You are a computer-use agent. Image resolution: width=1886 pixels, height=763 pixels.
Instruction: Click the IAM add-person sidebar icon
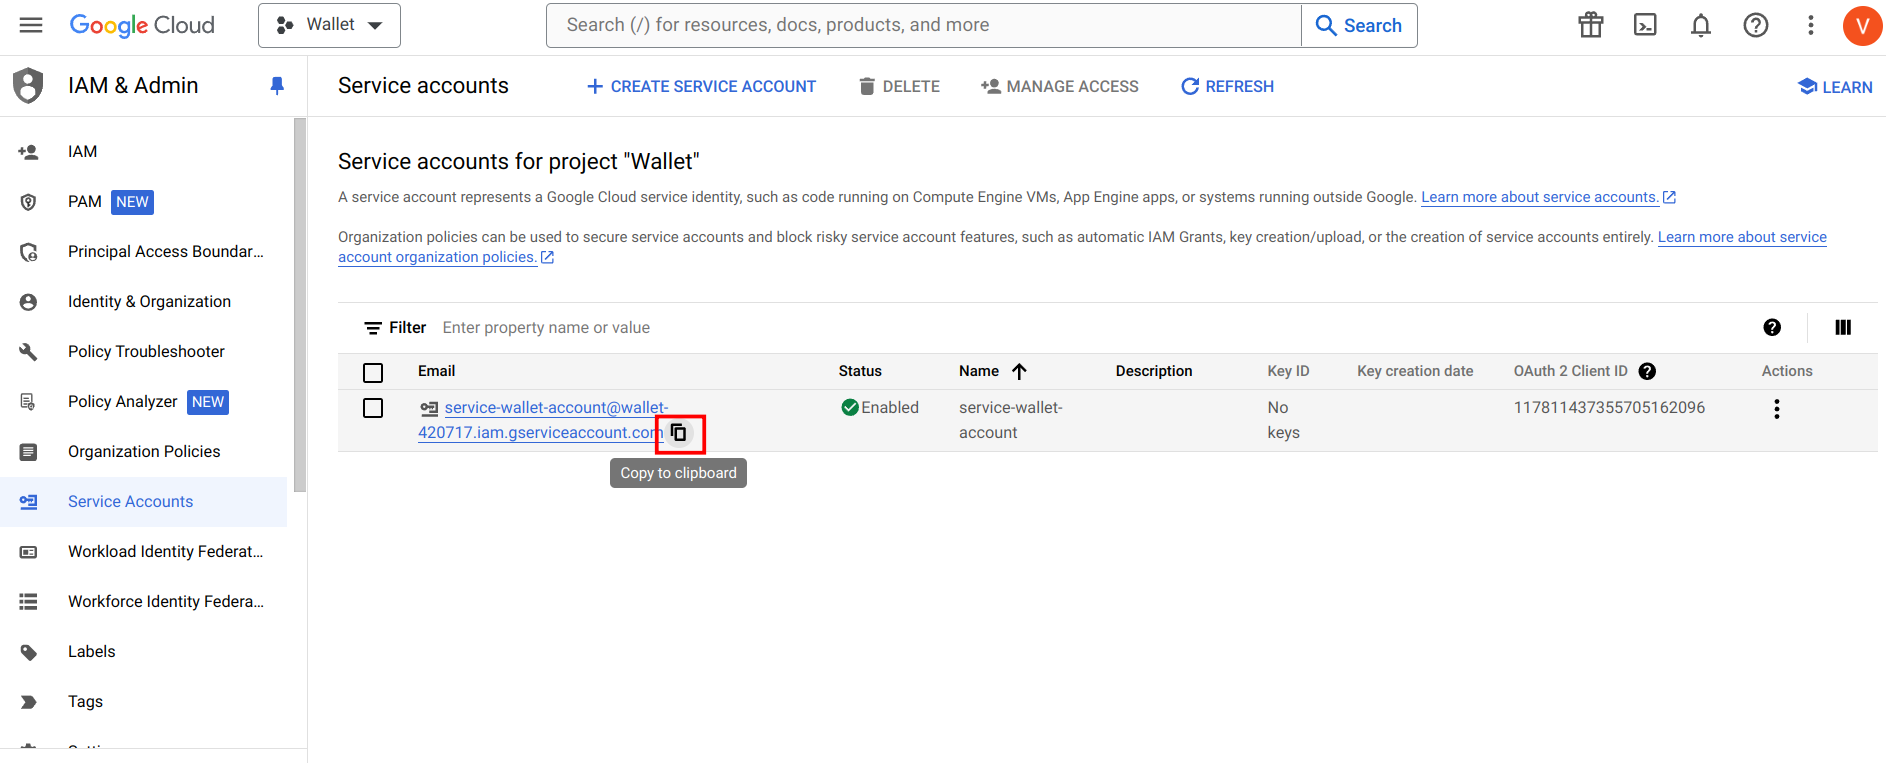(x=28, y=152)
